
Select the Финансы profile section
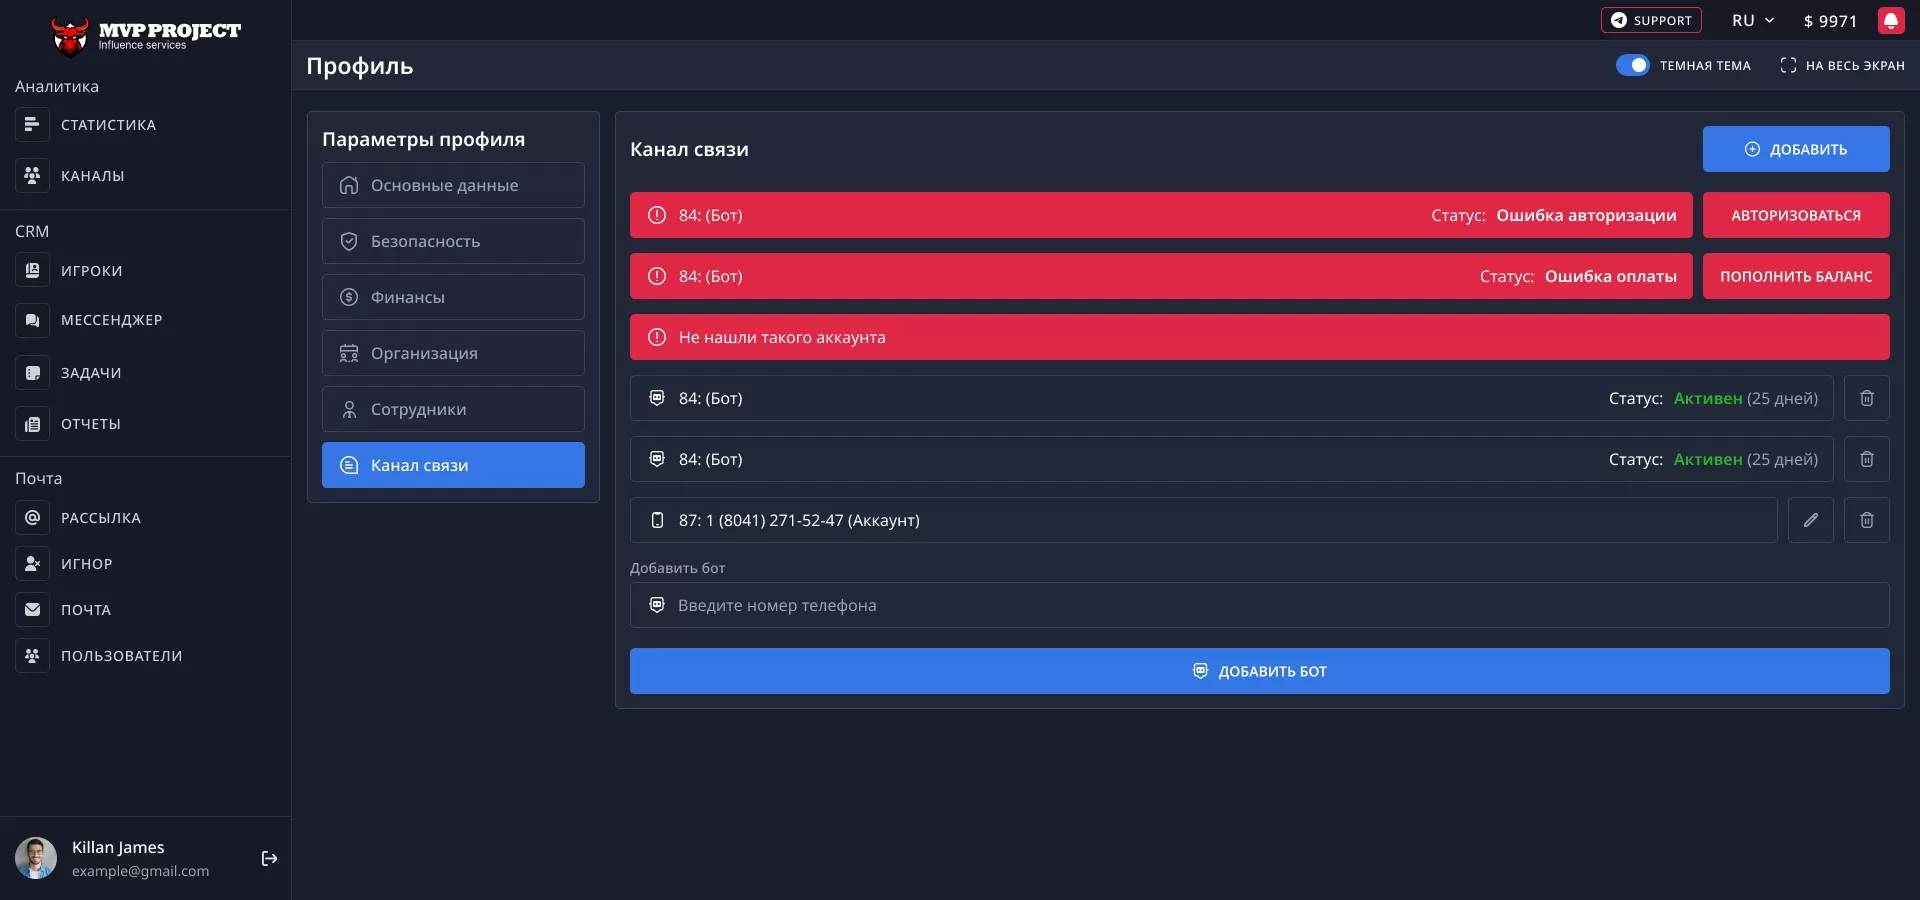click(x=453, y=297)
